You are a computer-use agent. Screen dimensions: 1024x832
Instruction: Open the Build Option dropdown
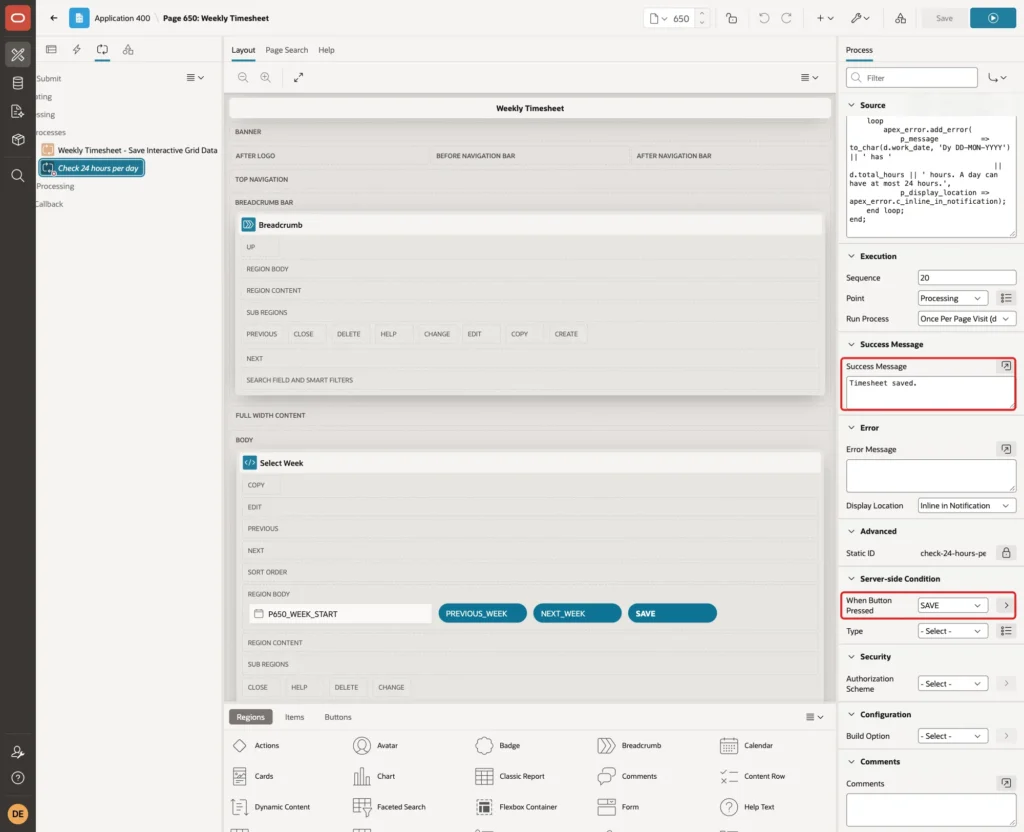[952, 735]
